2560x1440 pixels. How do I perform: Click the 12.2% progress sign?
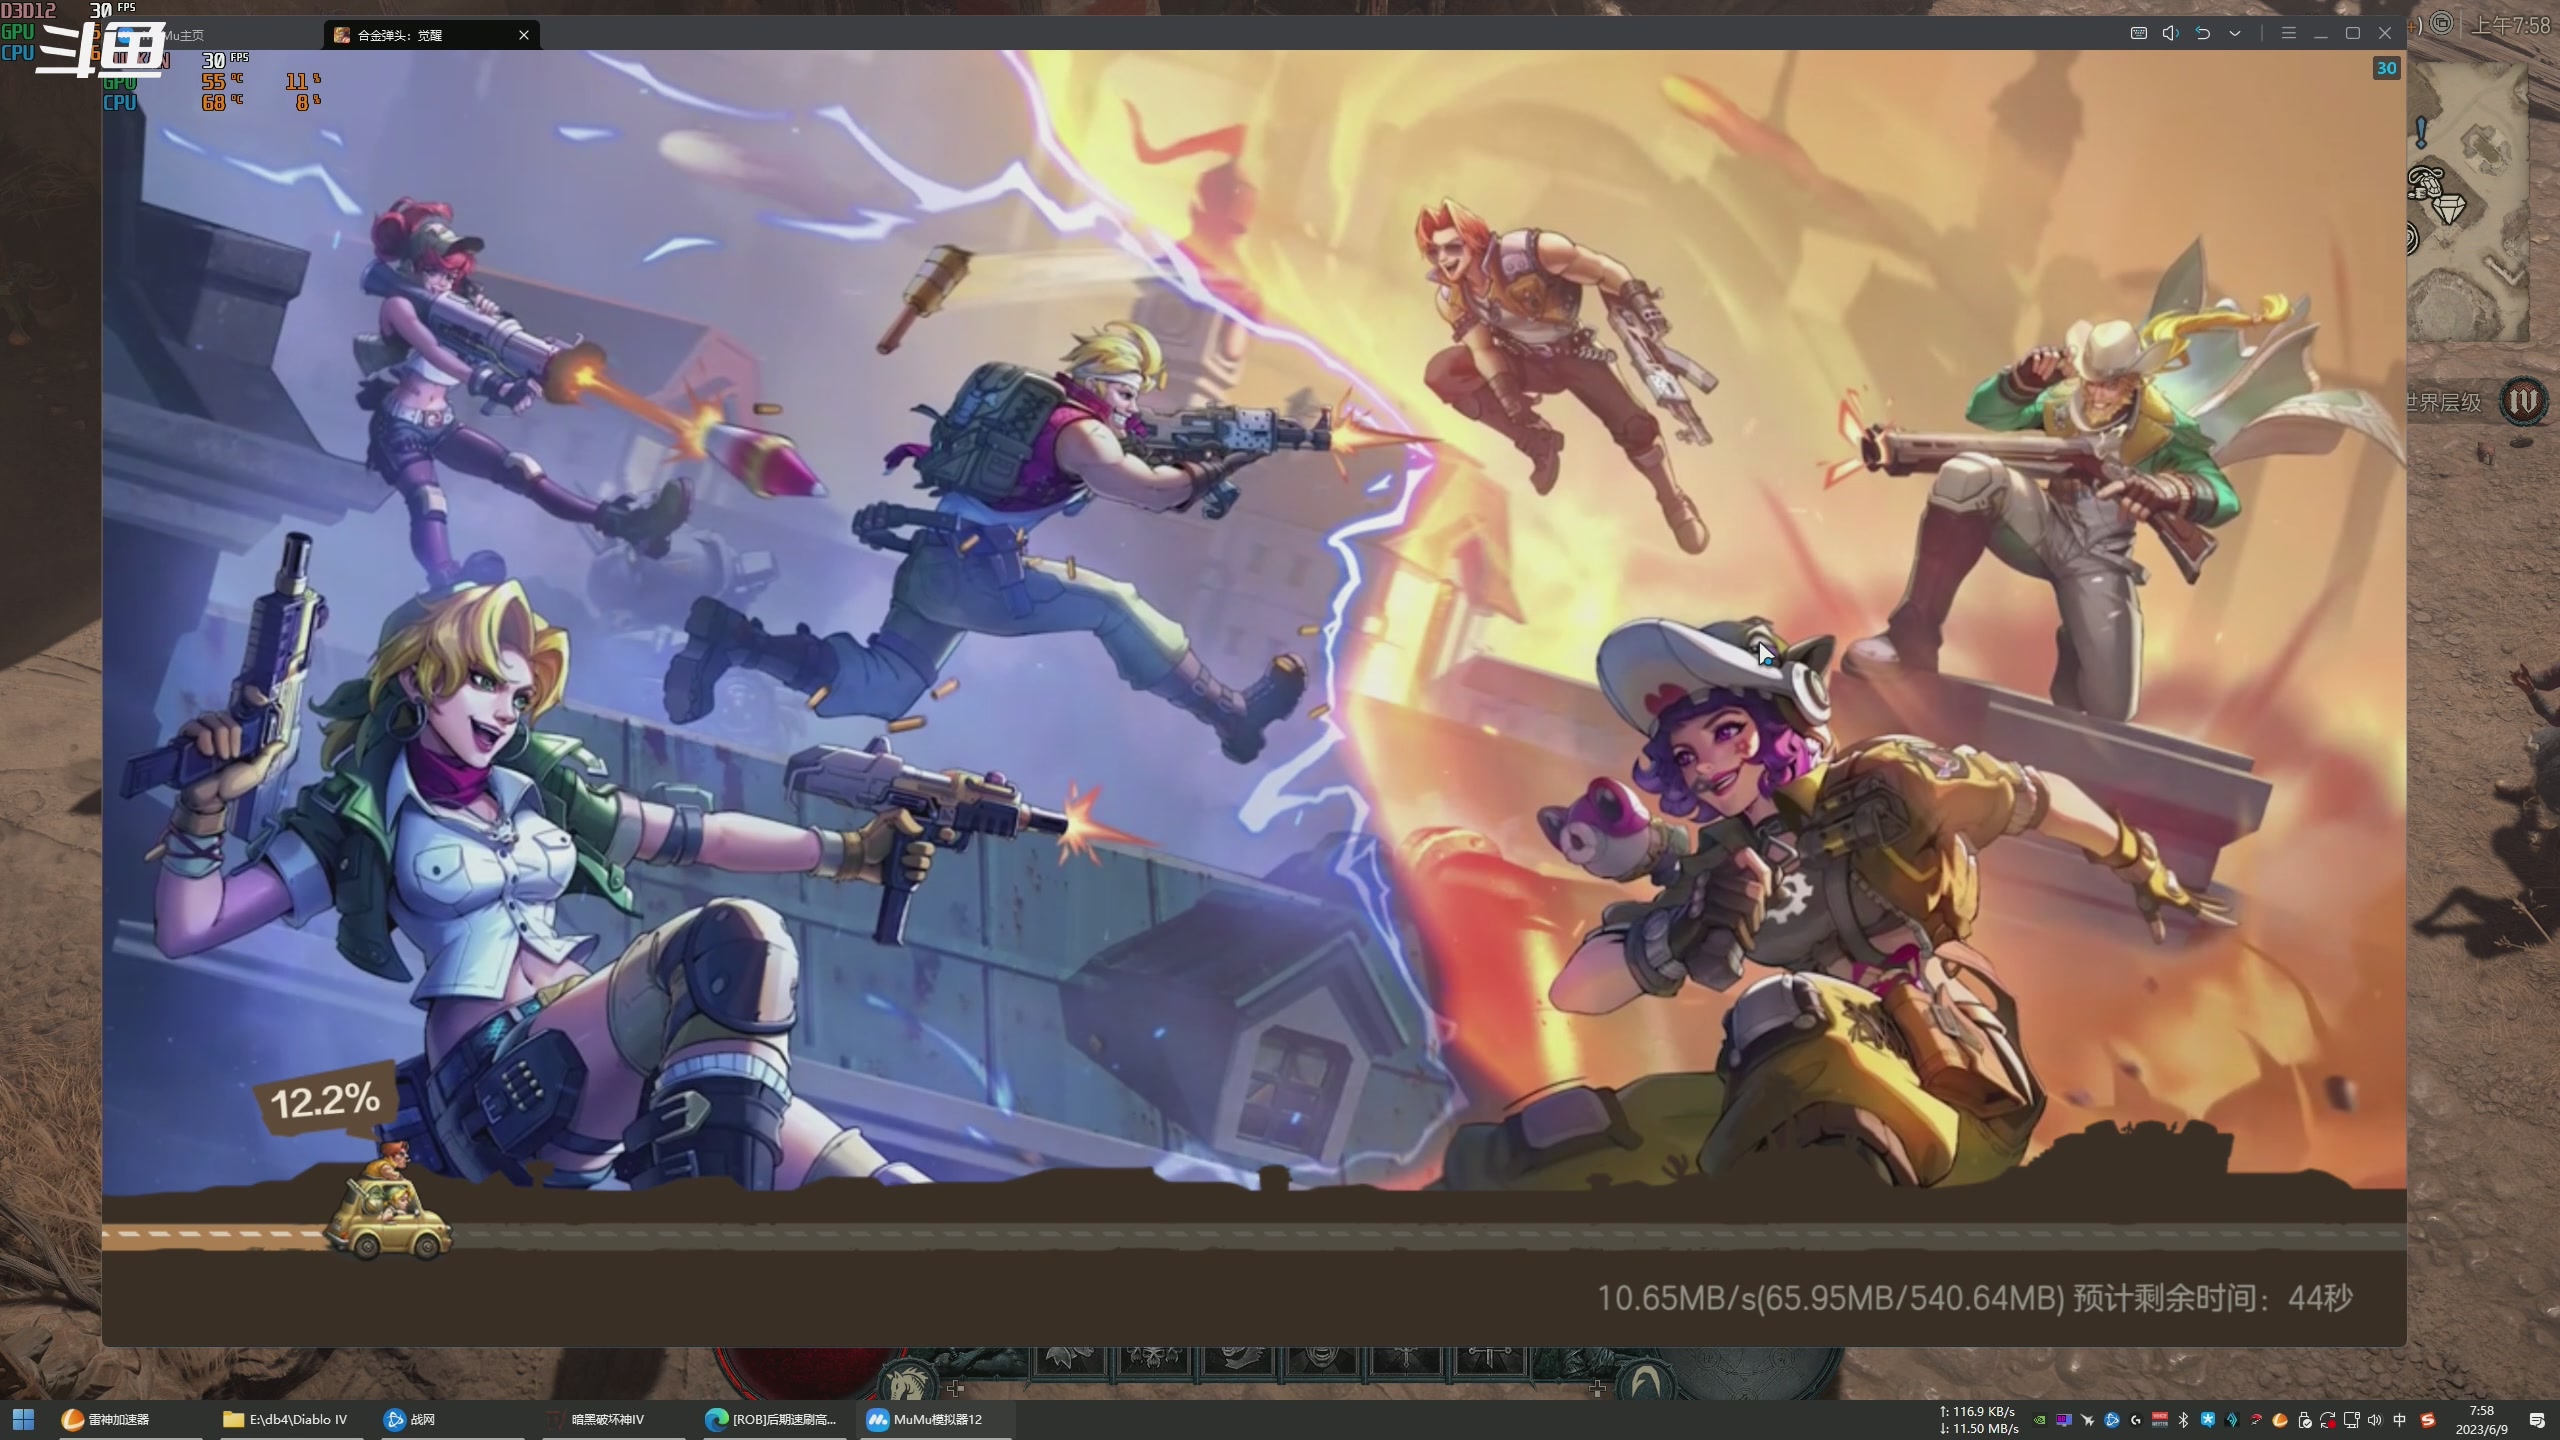pos(325,1101)
